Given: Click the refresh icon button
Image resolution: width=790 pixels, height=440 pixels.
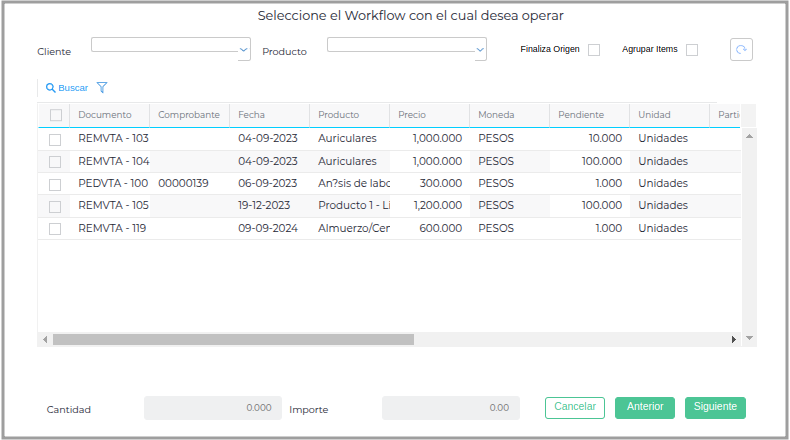Looking at the screenshot, I should tap(741, 50).
